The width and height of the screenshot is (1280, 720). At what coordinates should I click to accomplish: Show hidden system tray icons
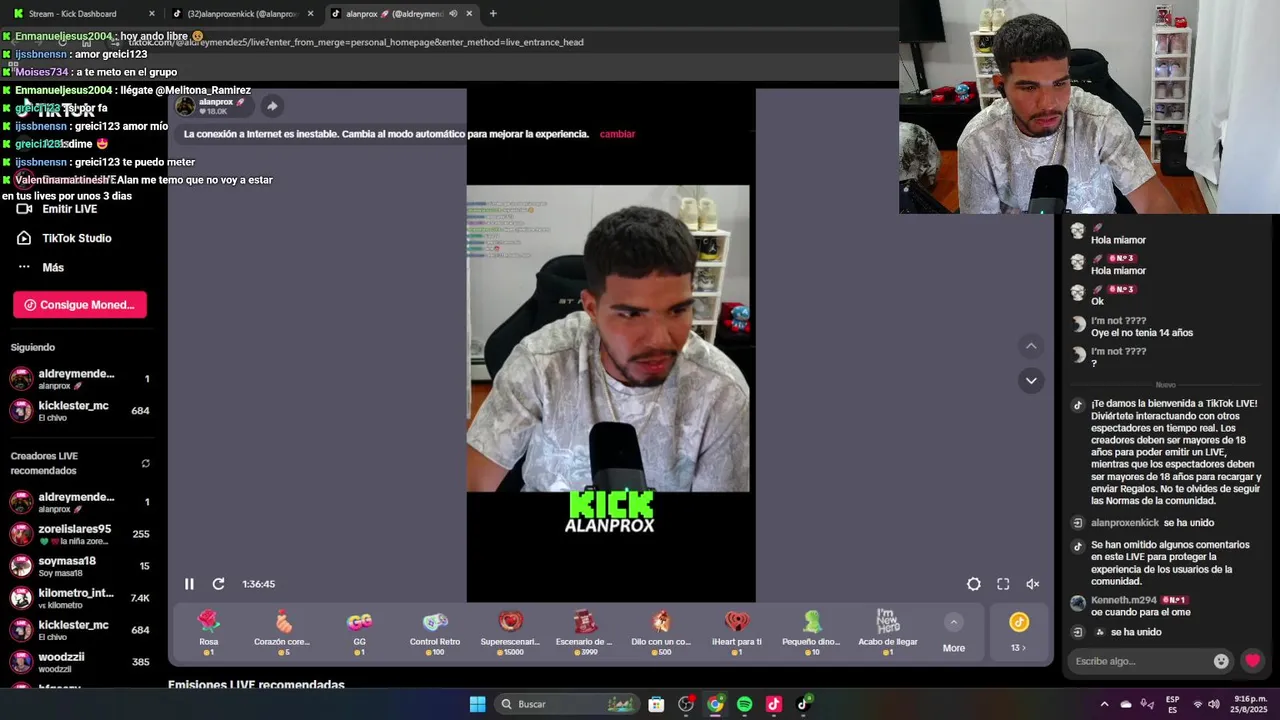coord(1104,704)
